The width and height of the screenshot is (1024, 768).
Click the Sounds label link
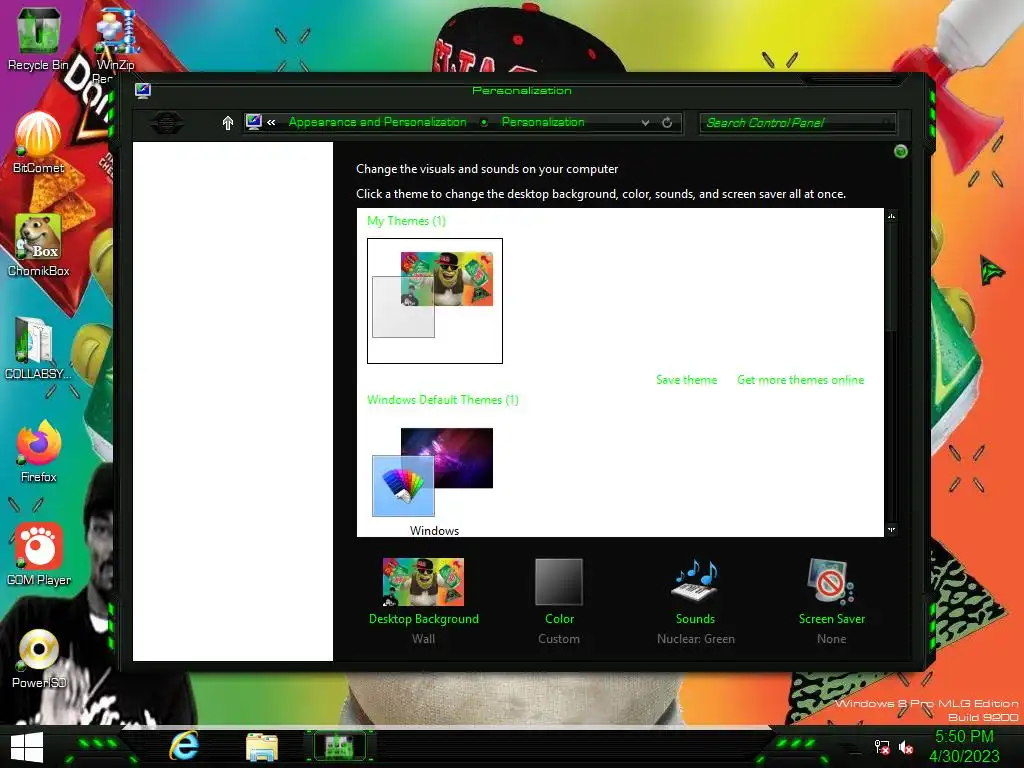tap(696, 619)
